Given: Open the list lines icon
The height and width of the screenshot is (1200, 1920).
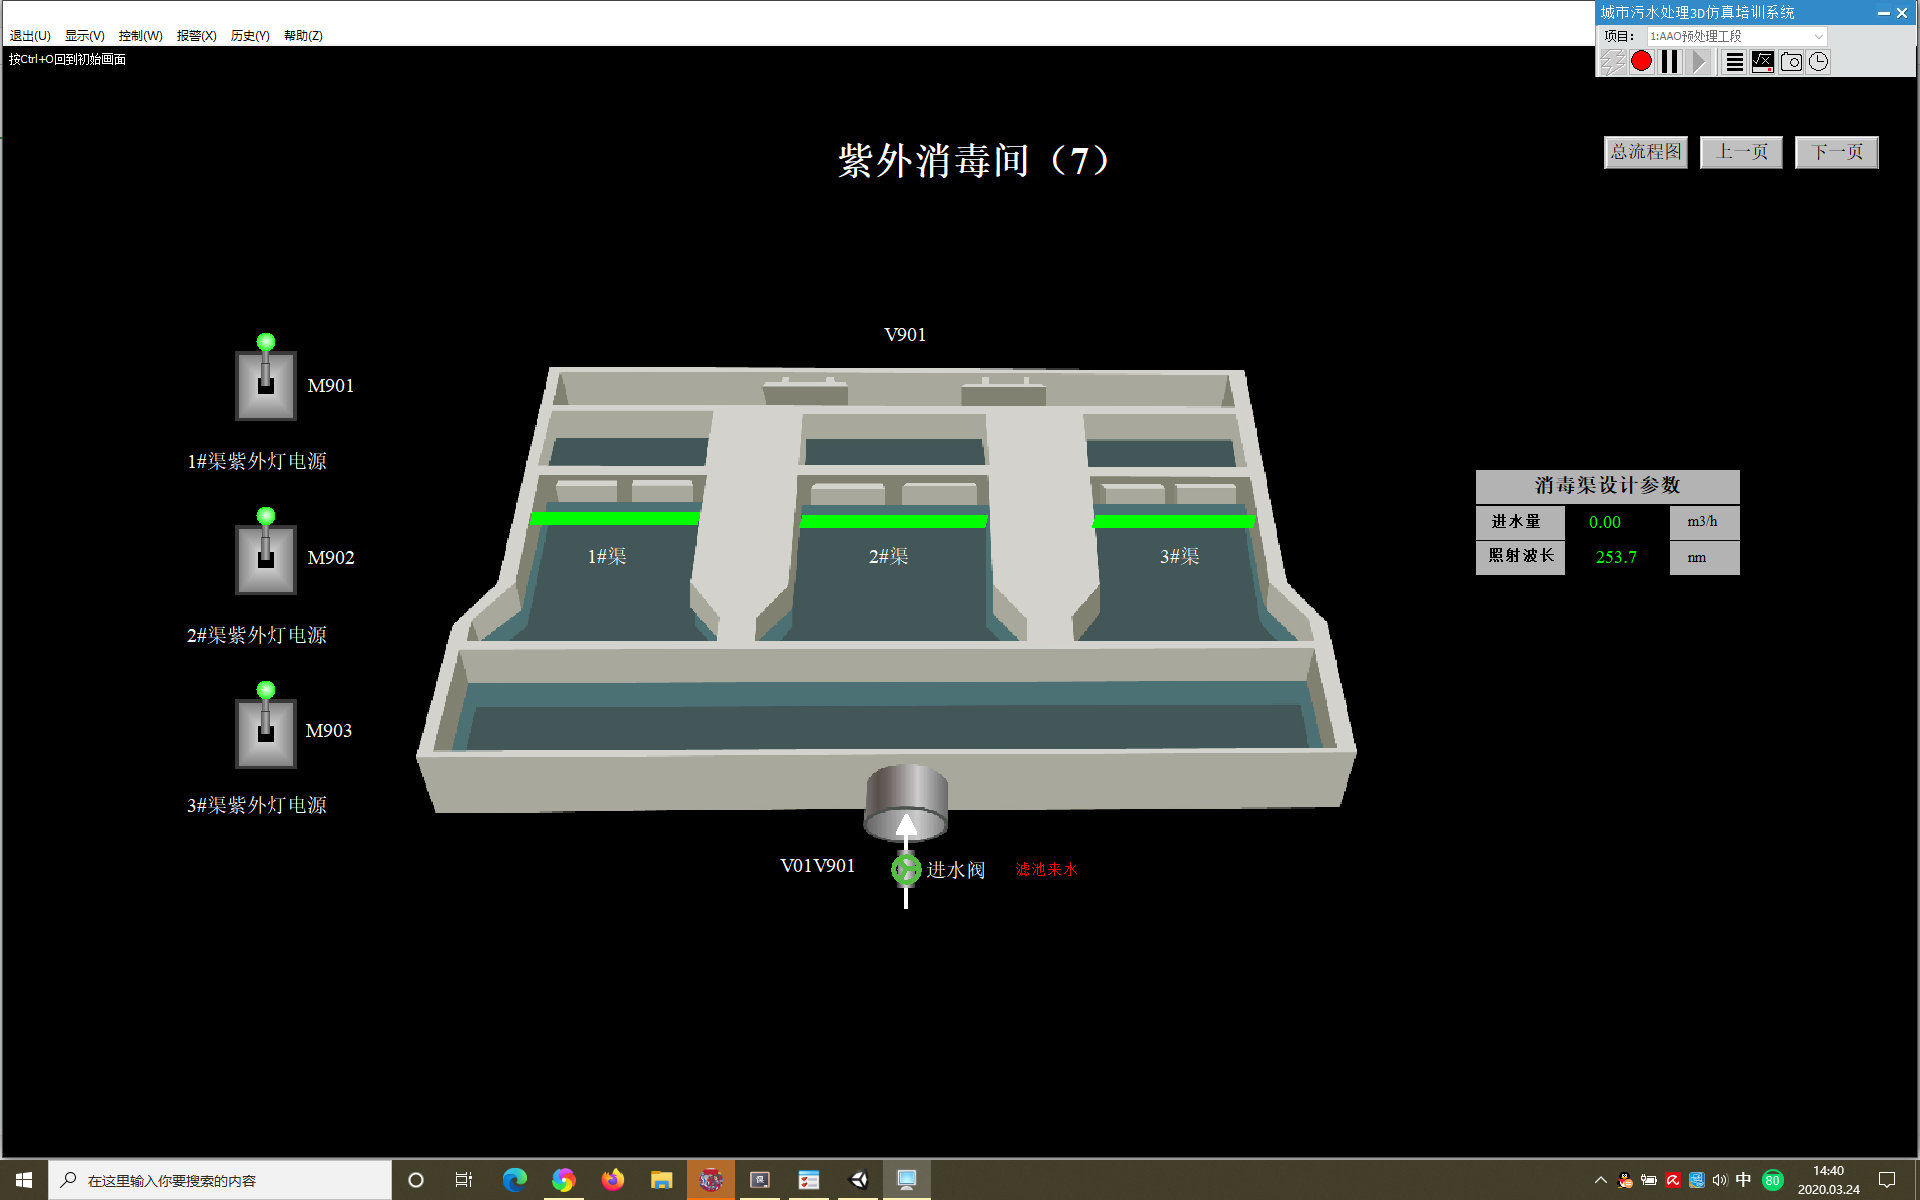Looking at the screenshot, I should (x=1735, y=62).
